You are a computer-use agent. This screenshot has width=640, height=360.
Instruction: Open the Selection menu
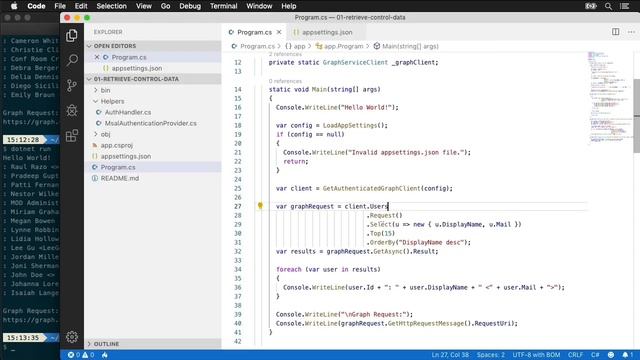111,6
